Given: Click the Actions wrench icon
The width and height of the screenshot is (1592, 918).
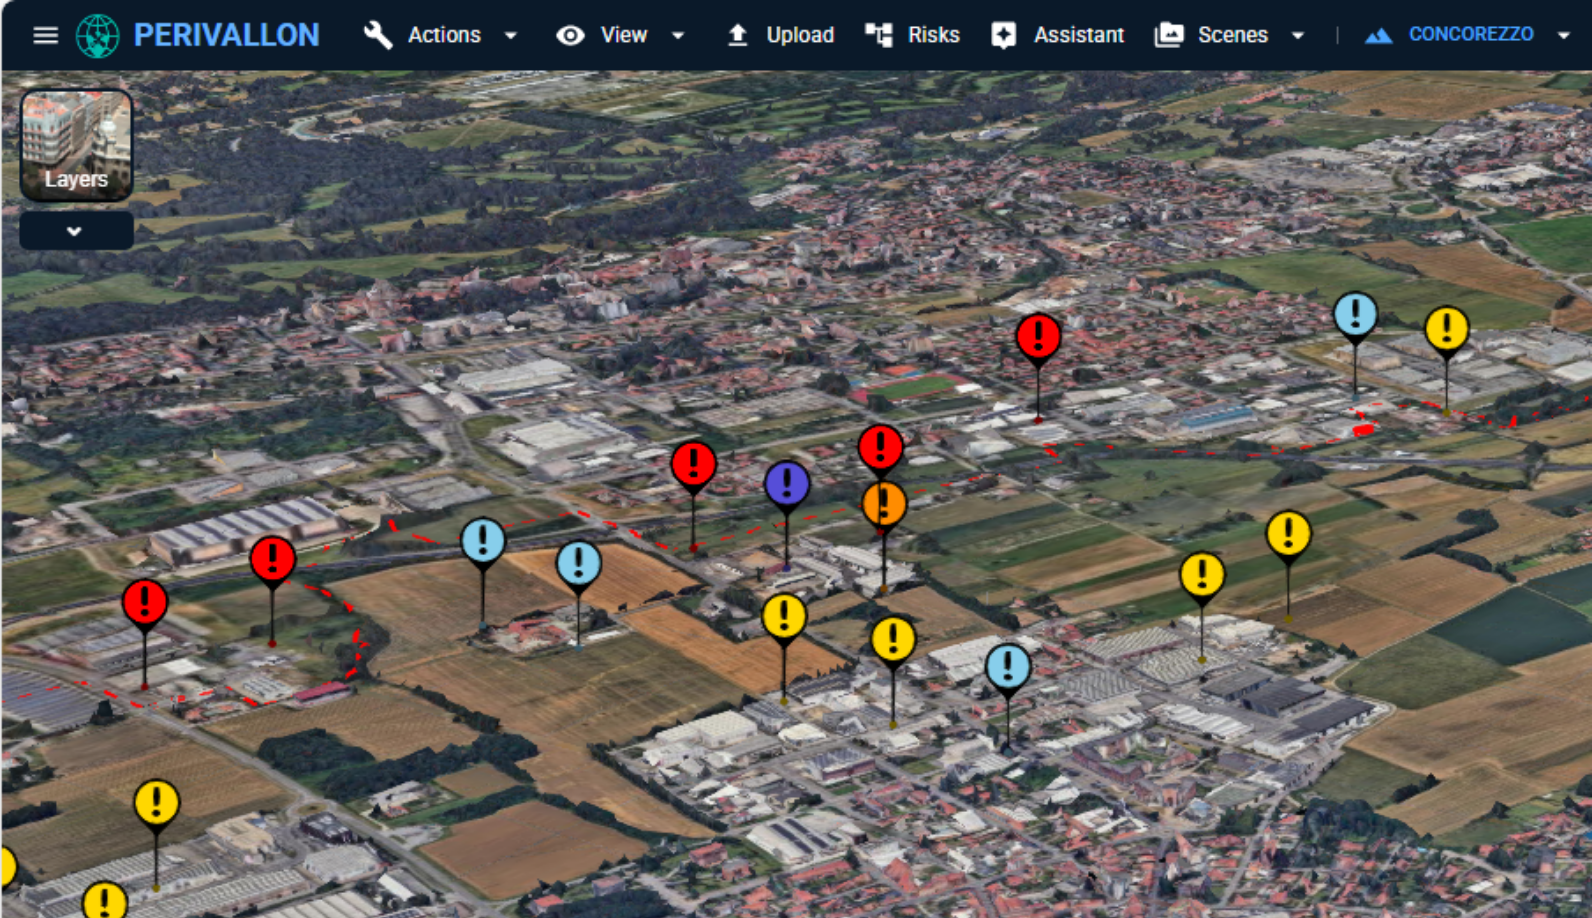Looking at the screenshot, I should pyautogui.click(x=378, y=35).
